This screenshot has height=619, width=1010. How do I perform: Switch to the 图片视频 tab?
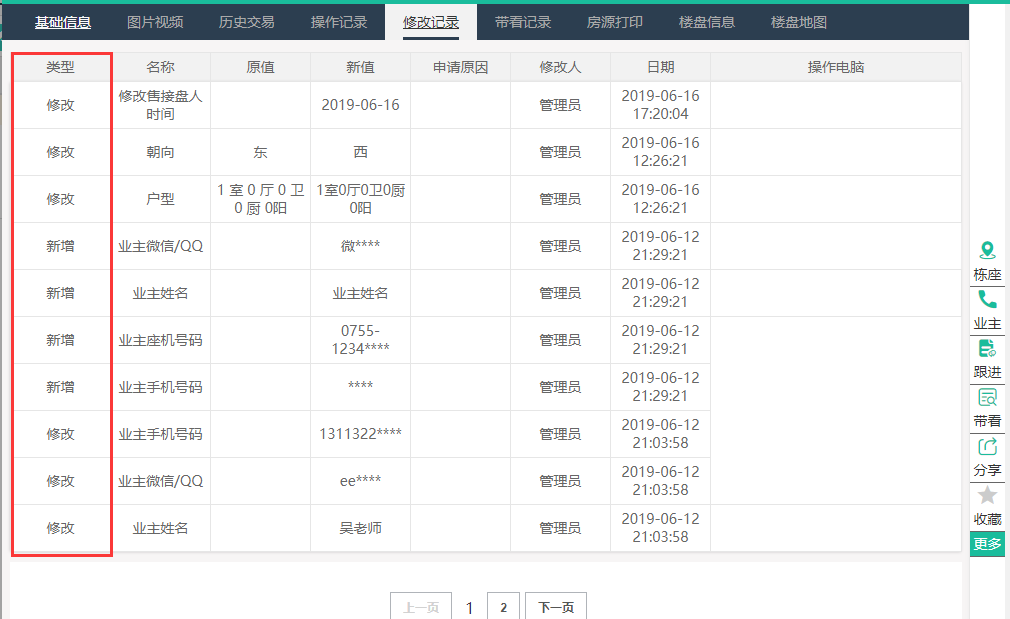155,22
